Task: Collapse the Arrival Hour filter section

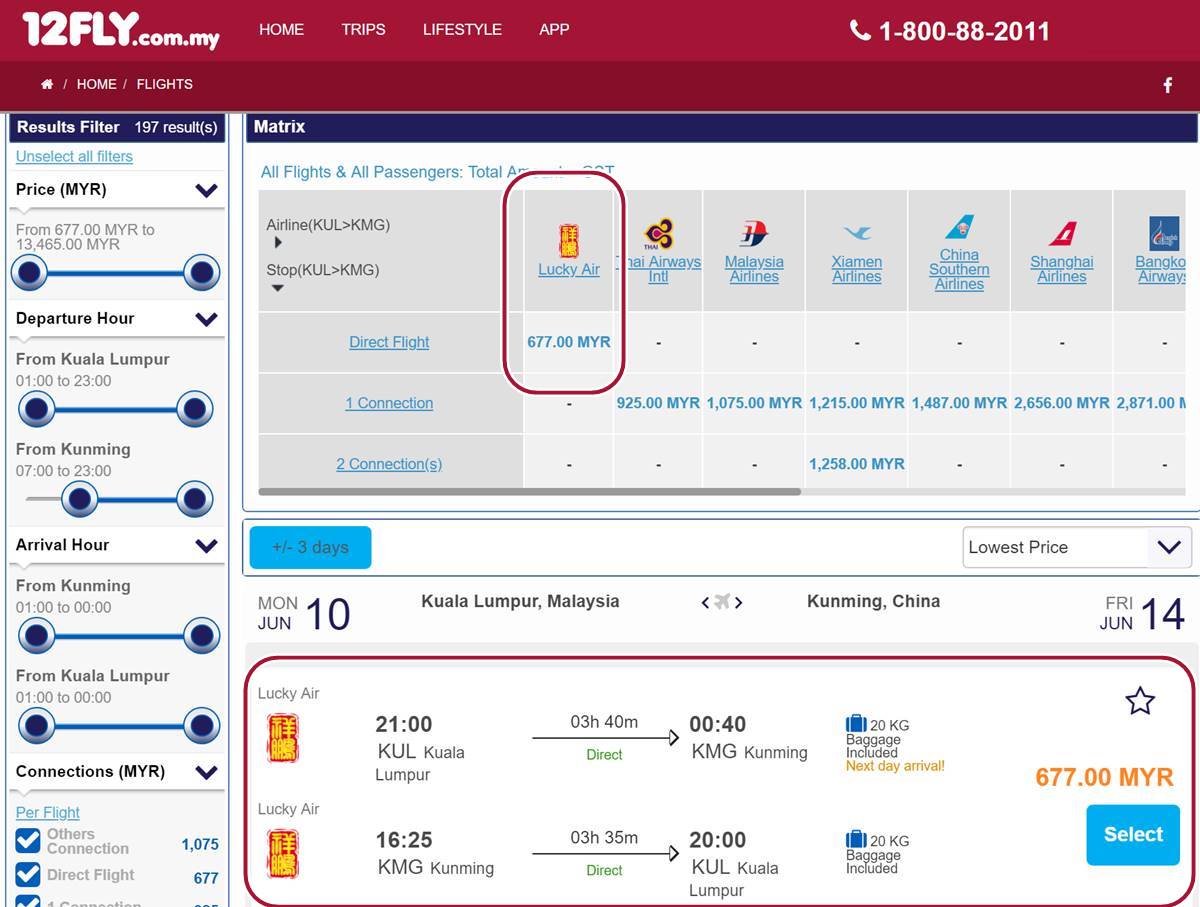Action: pyautogui.click(x=206, y=545)
